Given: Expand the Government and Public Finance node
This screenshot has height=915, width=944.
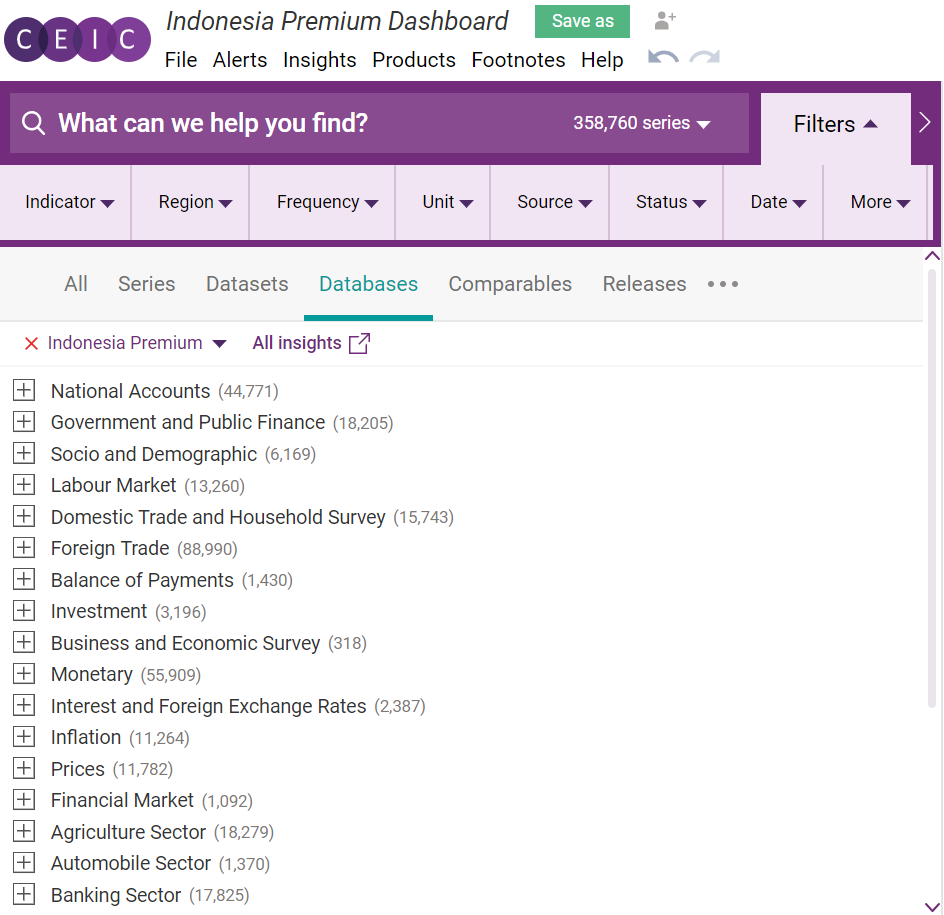Looking at the screenshot, I should click(x=23, y=421).
